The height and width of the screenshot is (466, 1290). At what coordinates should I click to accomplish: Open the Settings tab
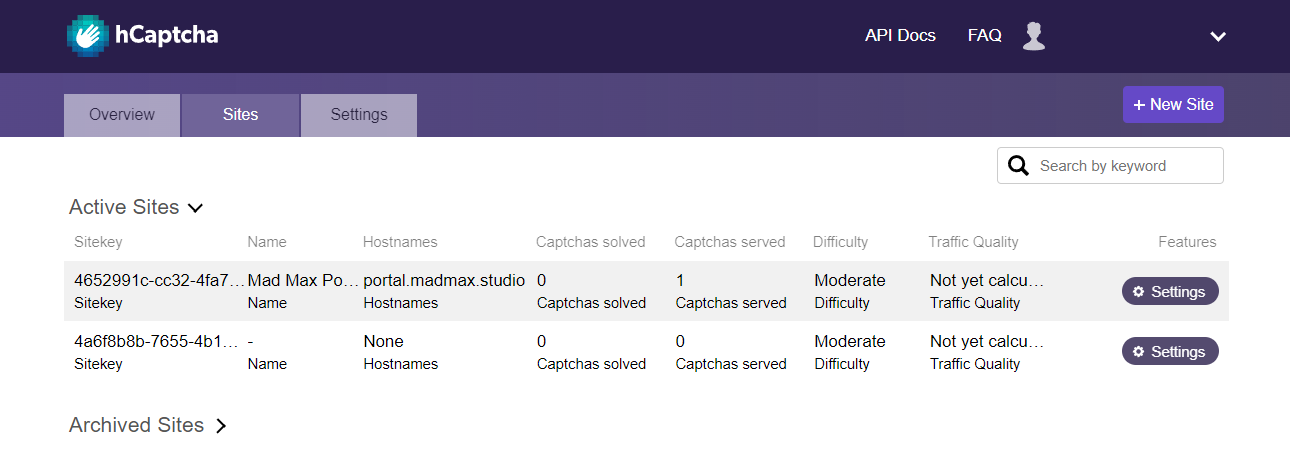point(358,115)
